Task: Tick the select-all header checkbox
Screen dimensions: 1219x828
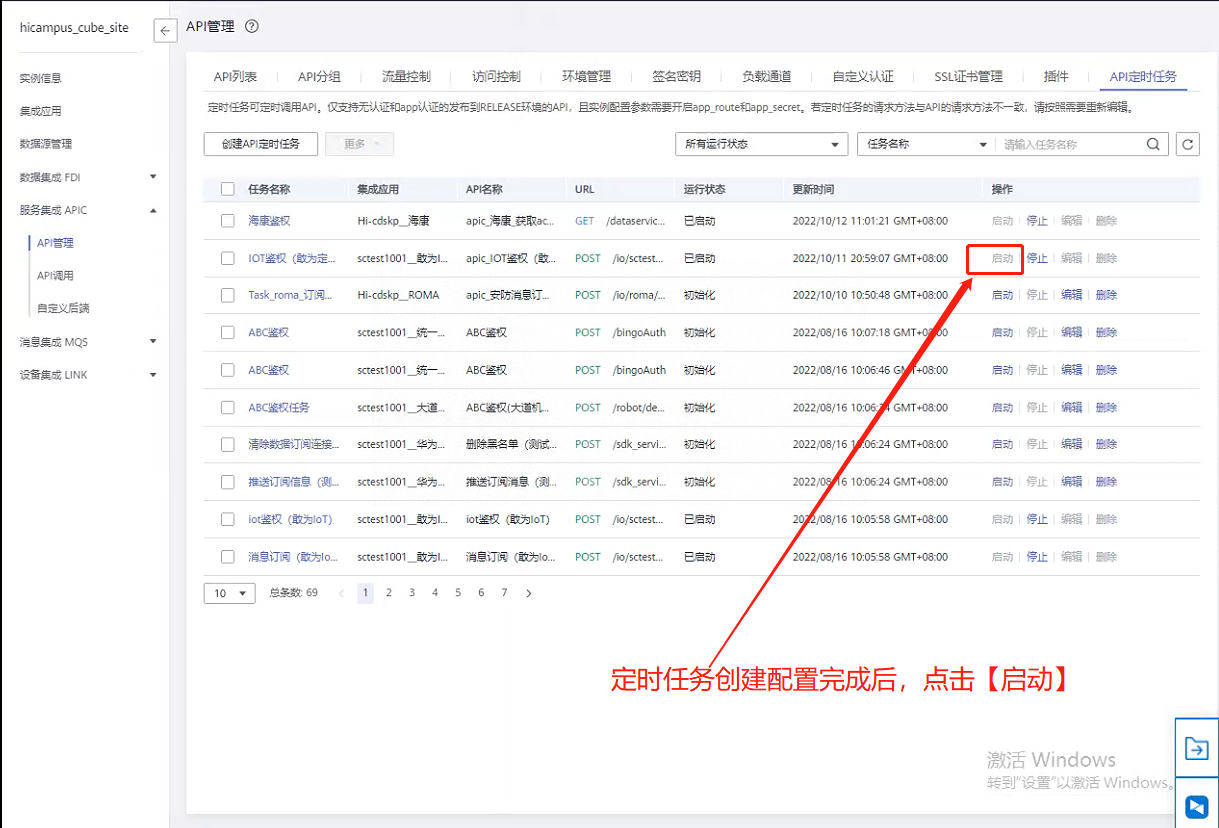Action: (x=228, y=189)
